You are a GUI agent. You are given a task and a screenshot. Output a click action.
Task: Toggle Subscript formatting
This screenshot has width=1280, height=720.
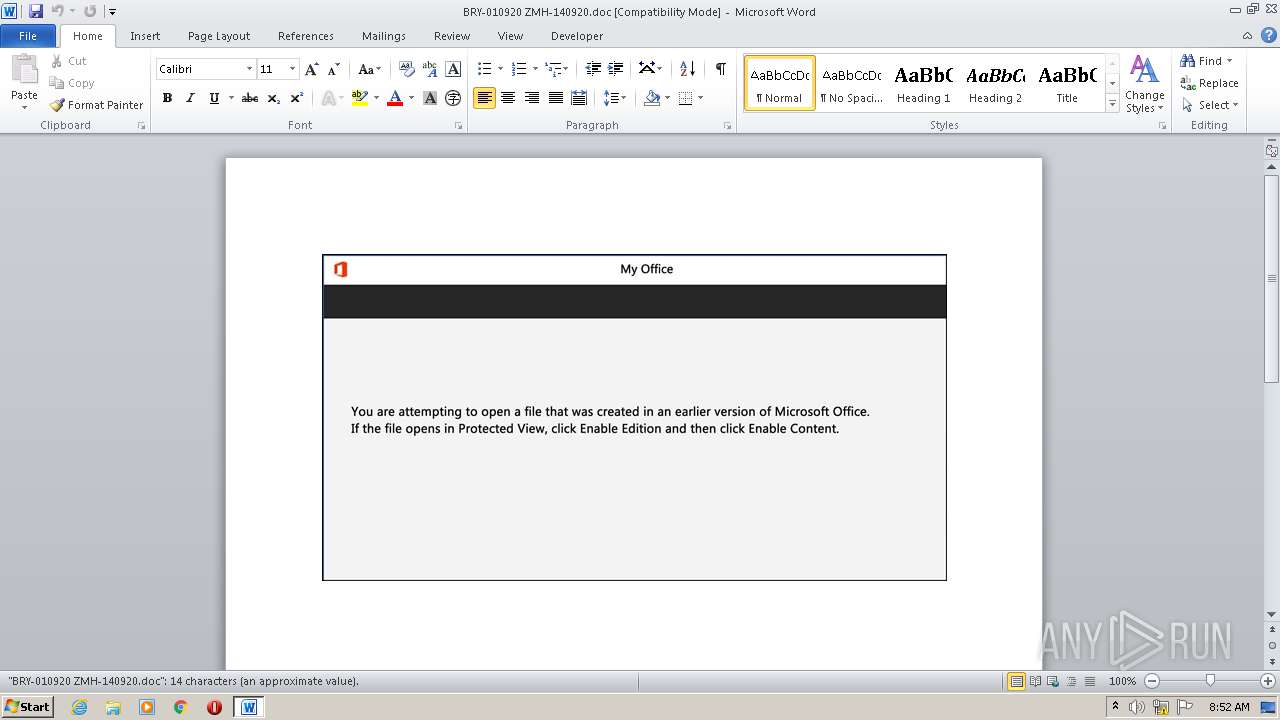coord(274,98)
